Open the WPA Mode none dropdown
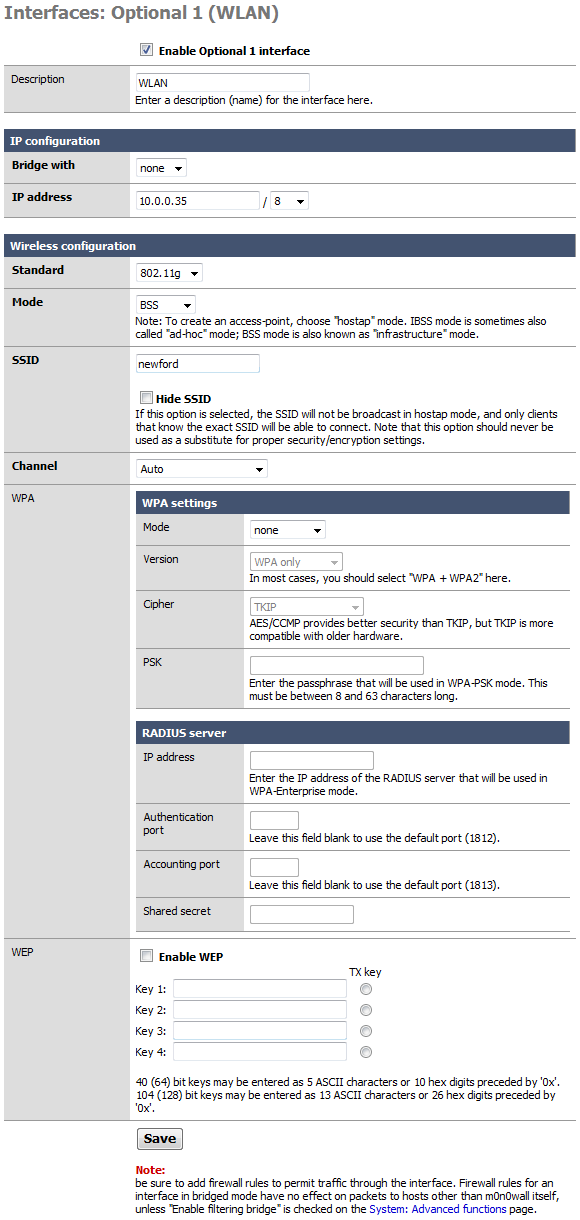 (x=288, y=530)
